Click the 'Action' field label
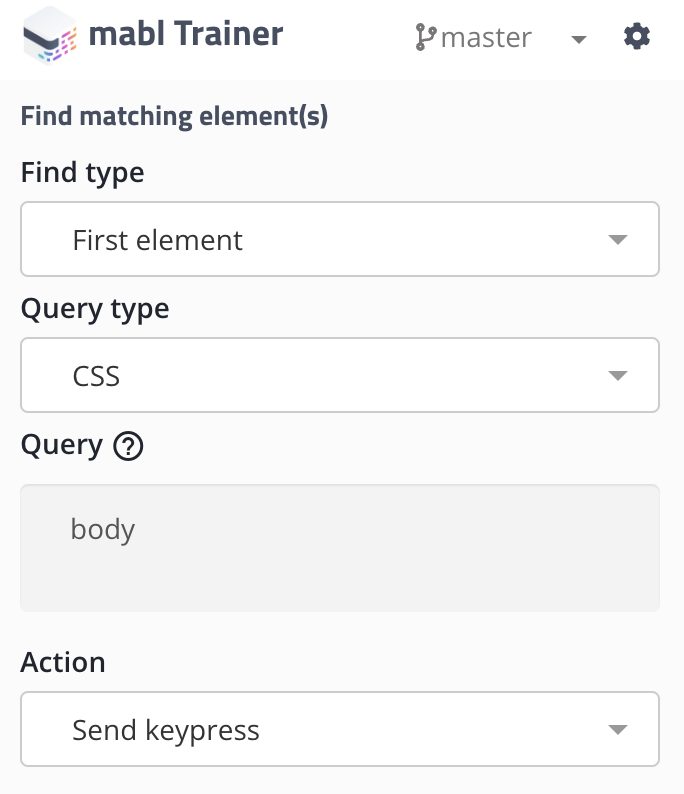Viewport: 684px width, 794px height. tap(63, 662)
